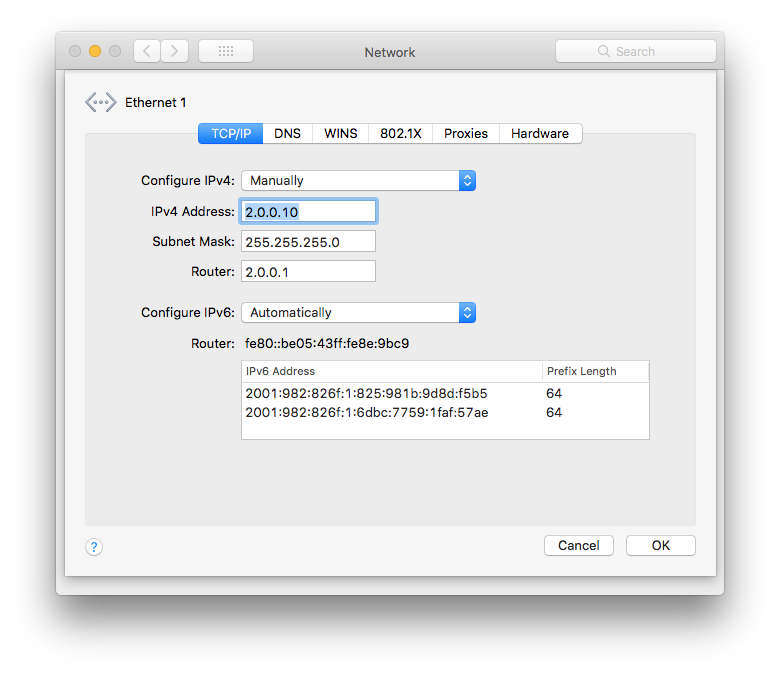Open the Show All grid icon
Screen dimensions: 780x675
click(226, 51)
